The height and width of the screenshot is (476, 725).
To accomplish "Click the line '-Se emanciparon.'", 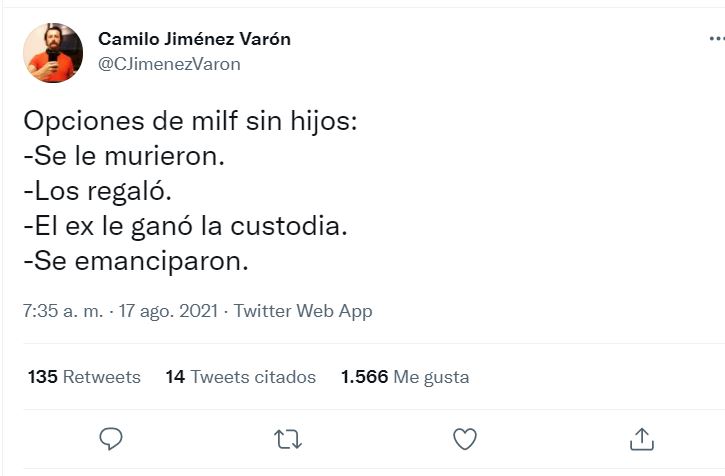I will [134, 261].
